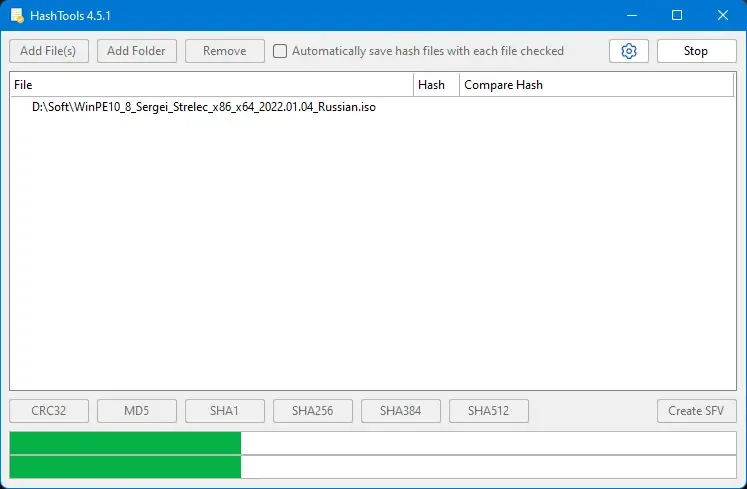Click the HashTools app icon in title bar
Image resolution: width=747 pixels, height=489 pixels.
coord(17,15)
